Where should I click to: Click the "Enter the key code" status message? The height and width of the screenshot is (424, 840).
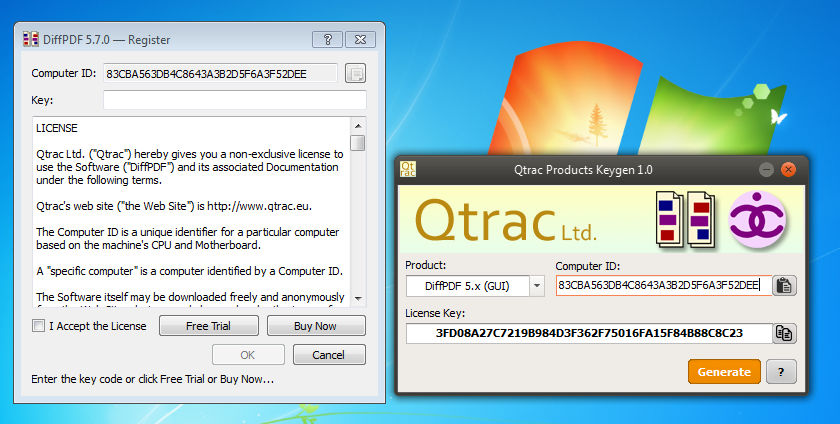tap(153, 379)
